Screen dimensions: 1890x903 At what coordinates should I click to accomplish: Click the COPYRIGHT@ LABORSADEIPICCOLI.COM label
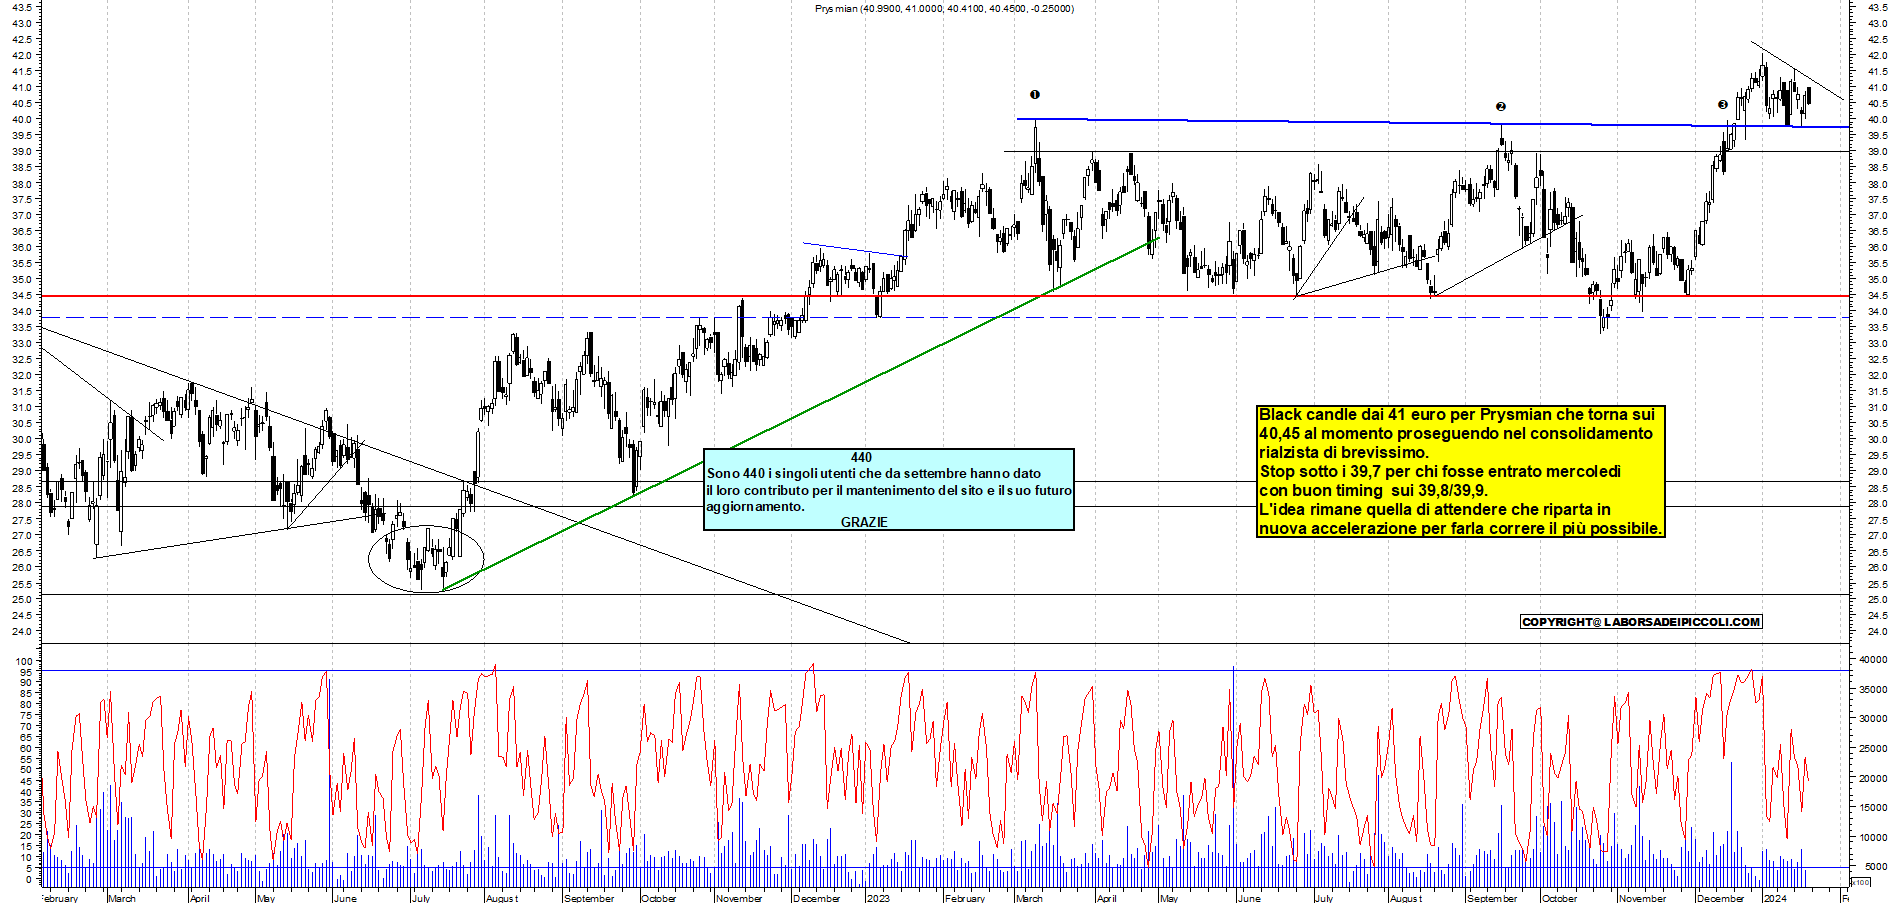coord(1640,622)
